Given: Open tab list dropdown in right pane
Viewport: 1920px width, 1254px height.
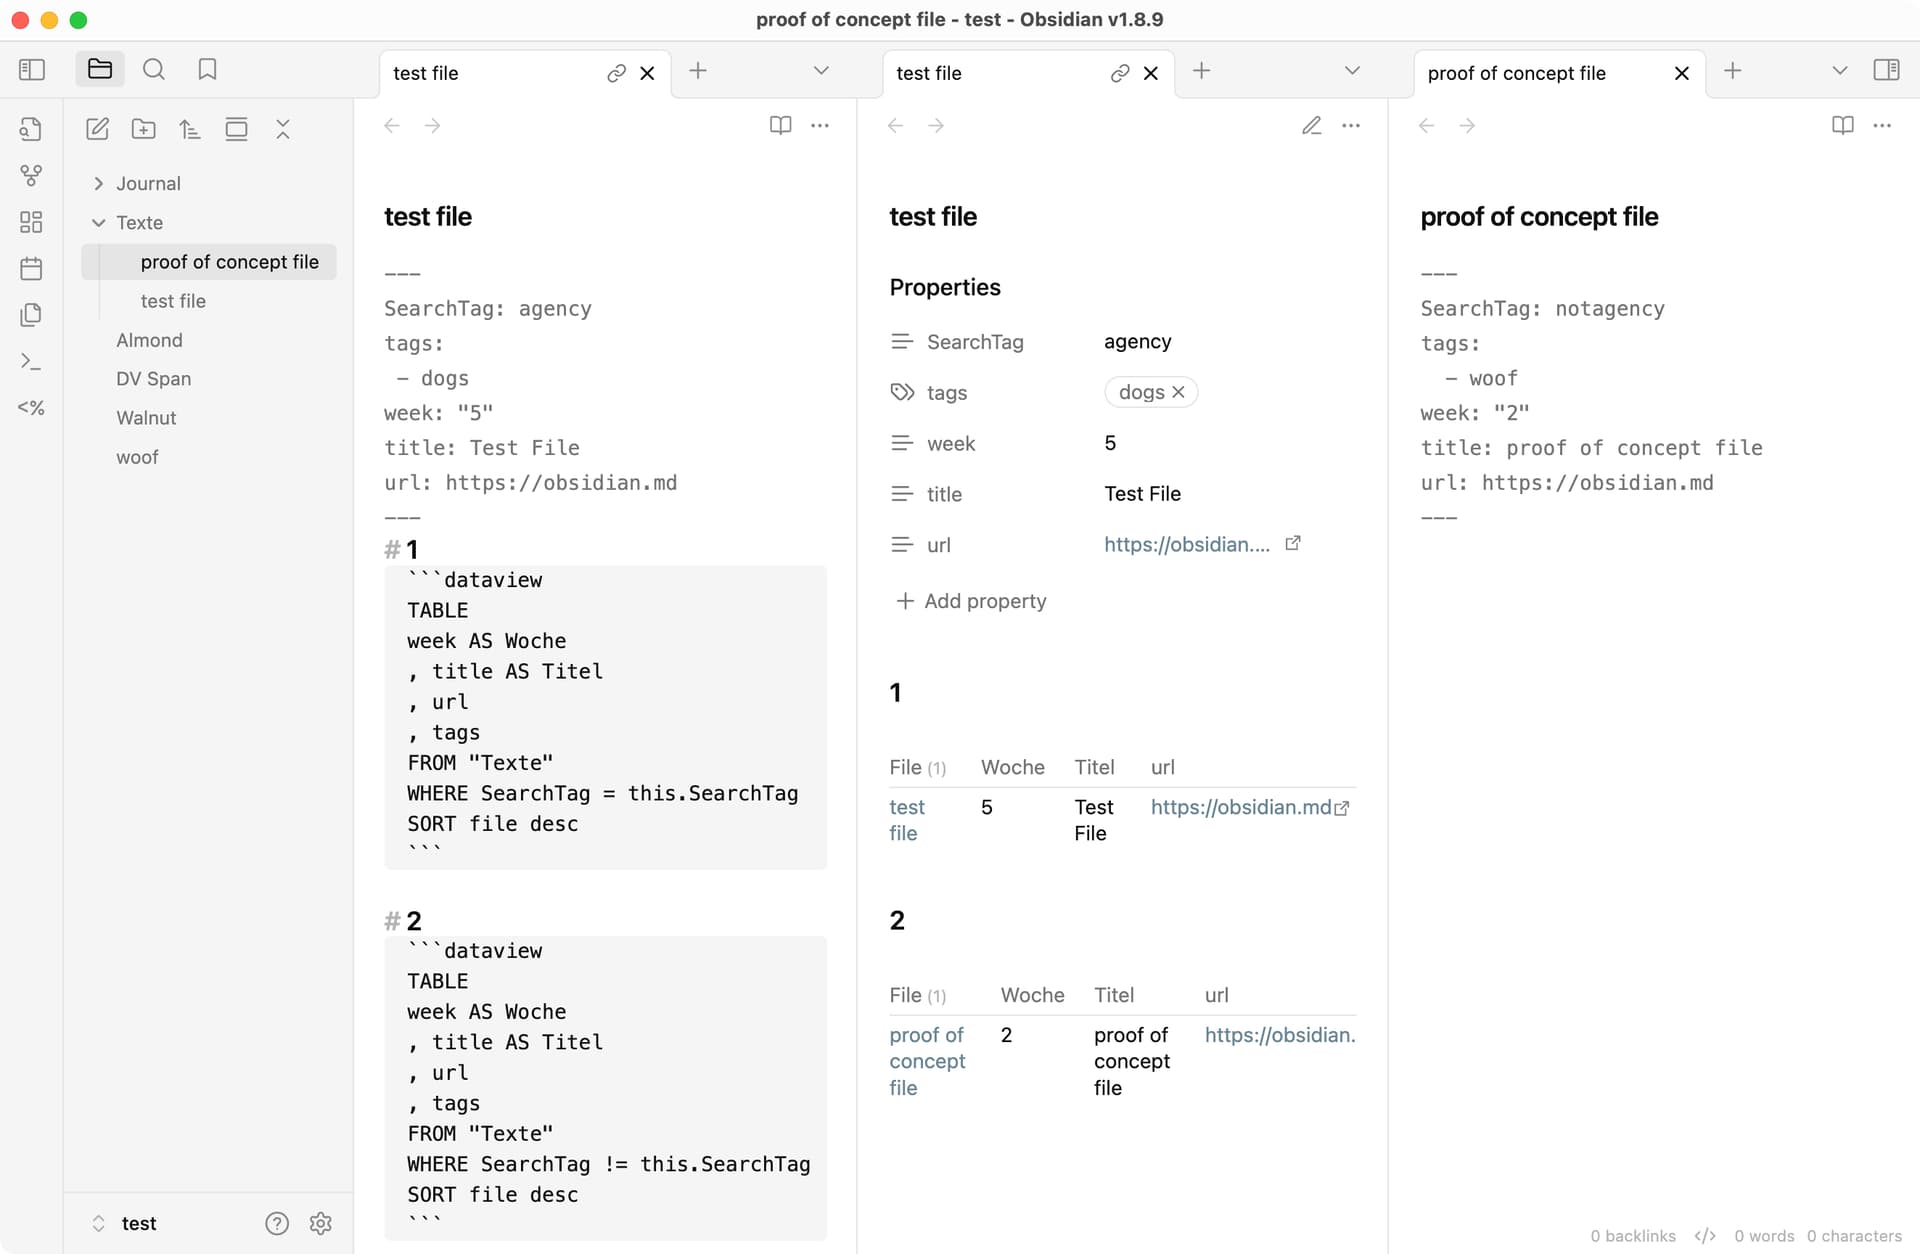Looking at the screenshot, I should [1839, 70].
